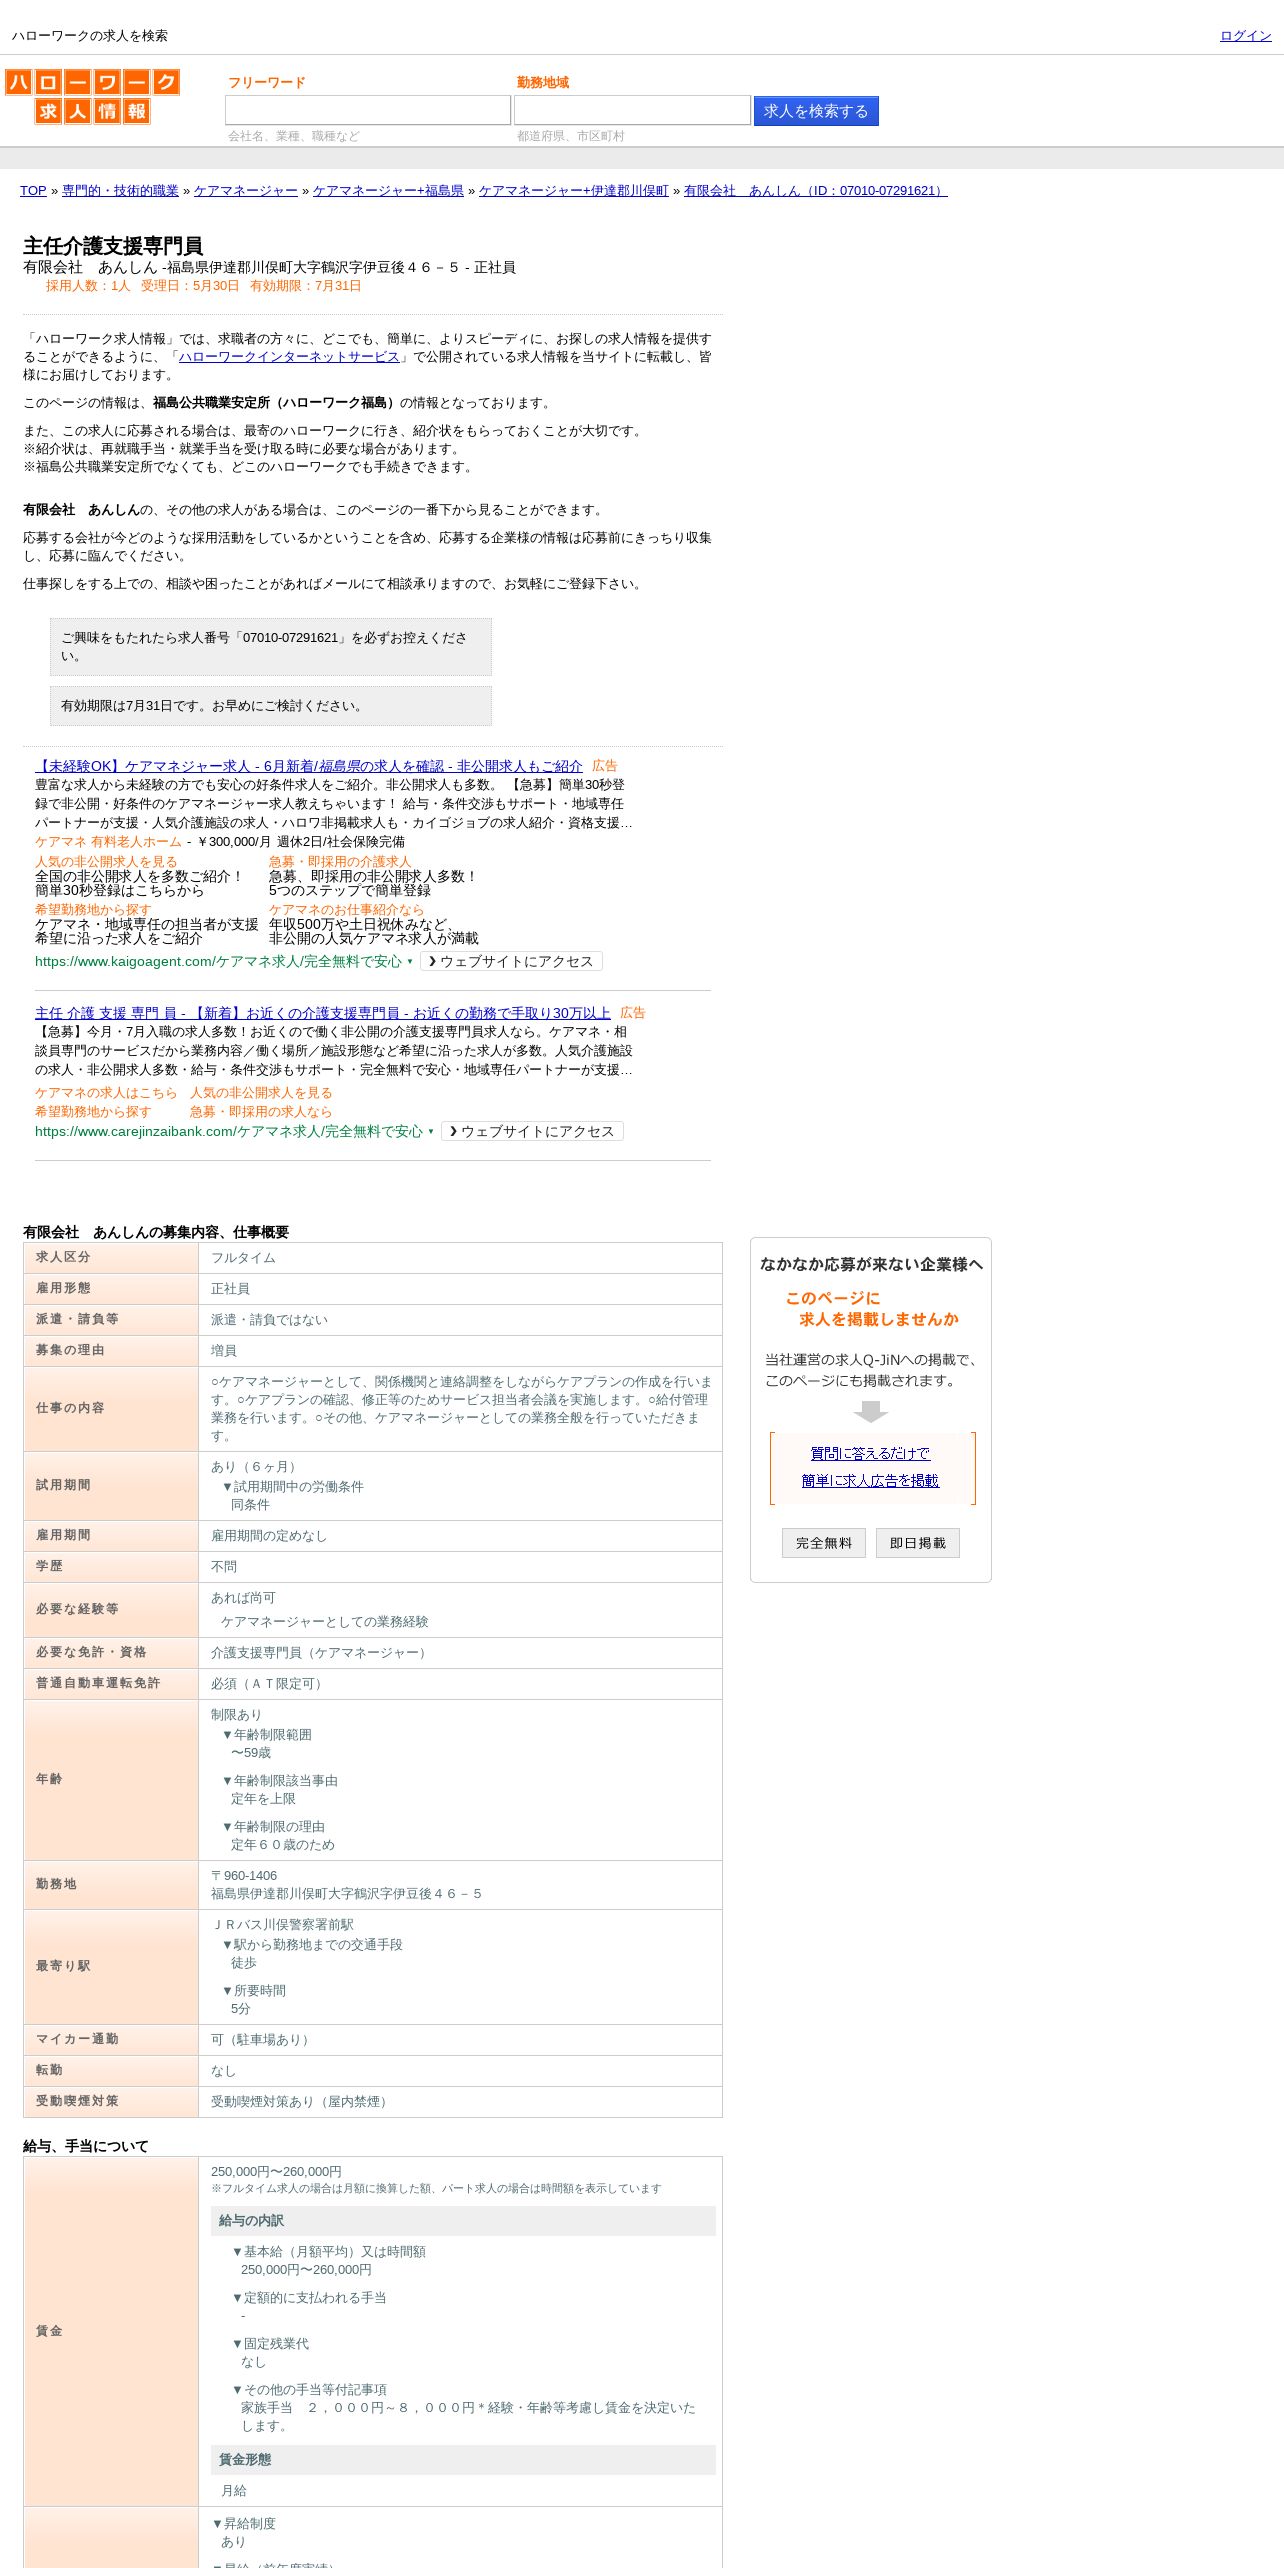Click ウェブサイトにアクセス button for carejinzaibank ad
Viewport: 1284px width, 2568px height.
[533, 1131]
